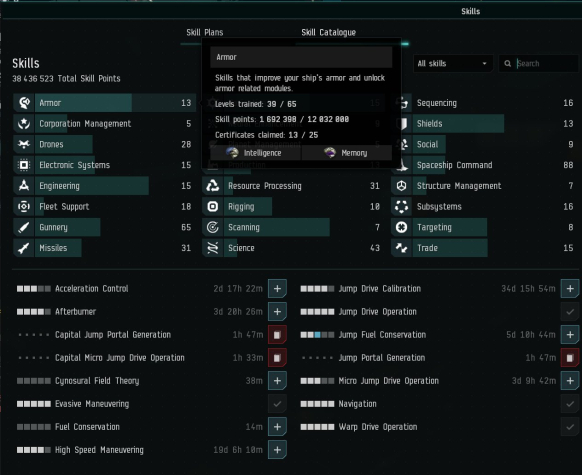Click red skillbook button for Capital Jump Portal Generation
582x475 pixels.
coord(277,335)
